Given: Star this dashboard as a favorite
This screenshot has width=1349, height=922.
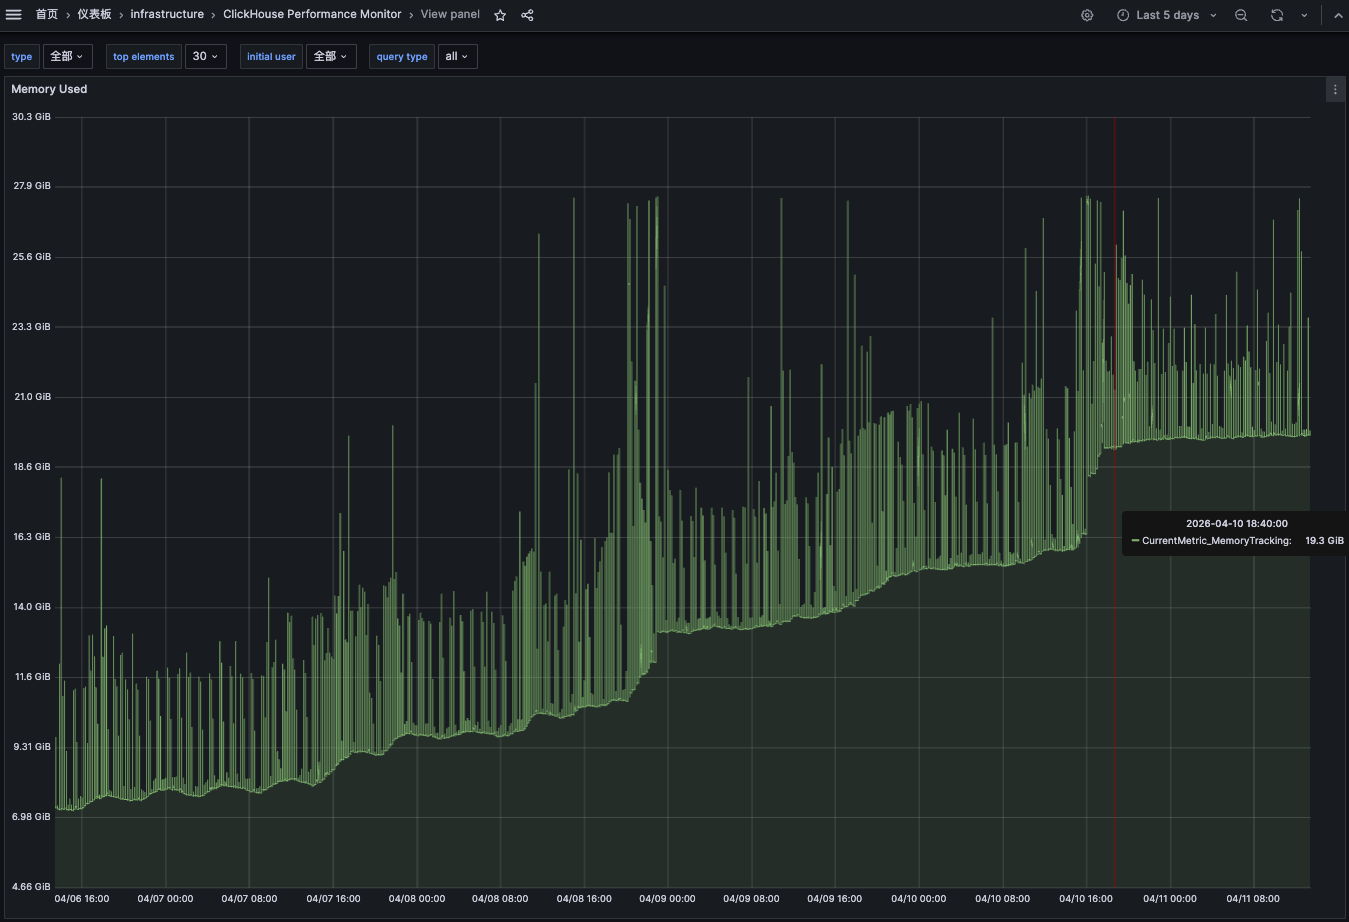Looking at the screenshot, I should (x=500, y=15).
